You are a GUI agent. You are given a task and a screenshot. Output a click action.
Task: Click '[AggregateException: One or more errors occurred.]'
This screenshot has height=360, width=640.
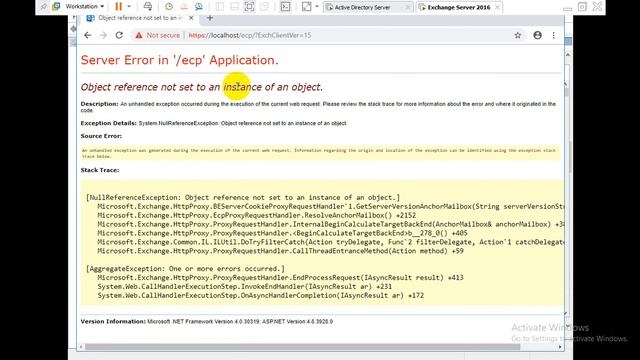[x=185, y=269]
